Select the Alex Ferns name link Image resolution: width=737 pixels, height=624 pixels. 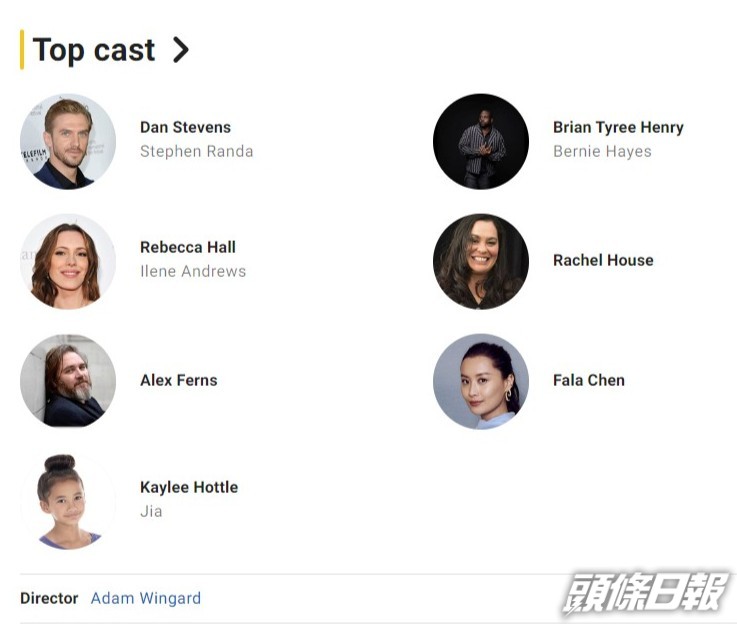[x=179, y=380]
